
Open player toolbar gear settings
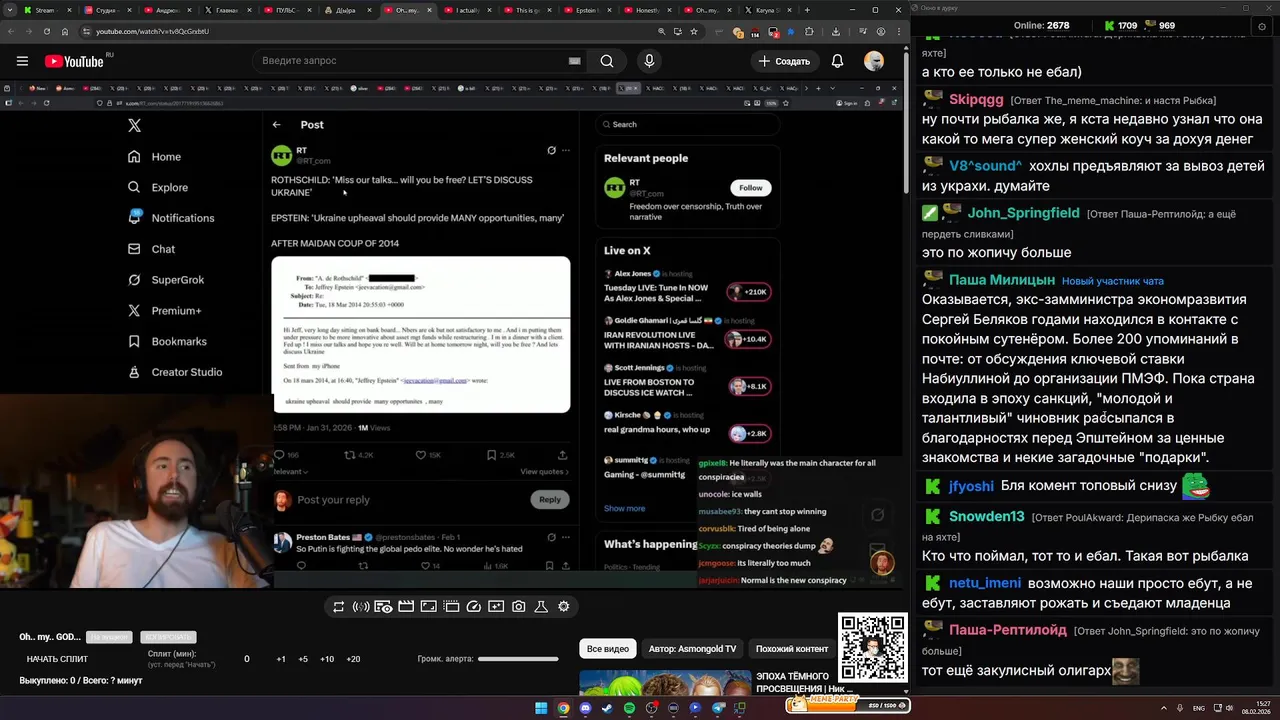pyautogui.click(x=564, y=606)
